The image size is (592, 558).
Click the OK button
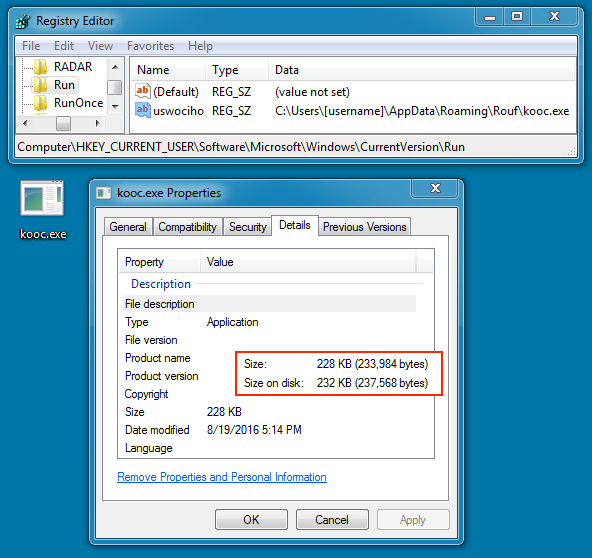251,519
